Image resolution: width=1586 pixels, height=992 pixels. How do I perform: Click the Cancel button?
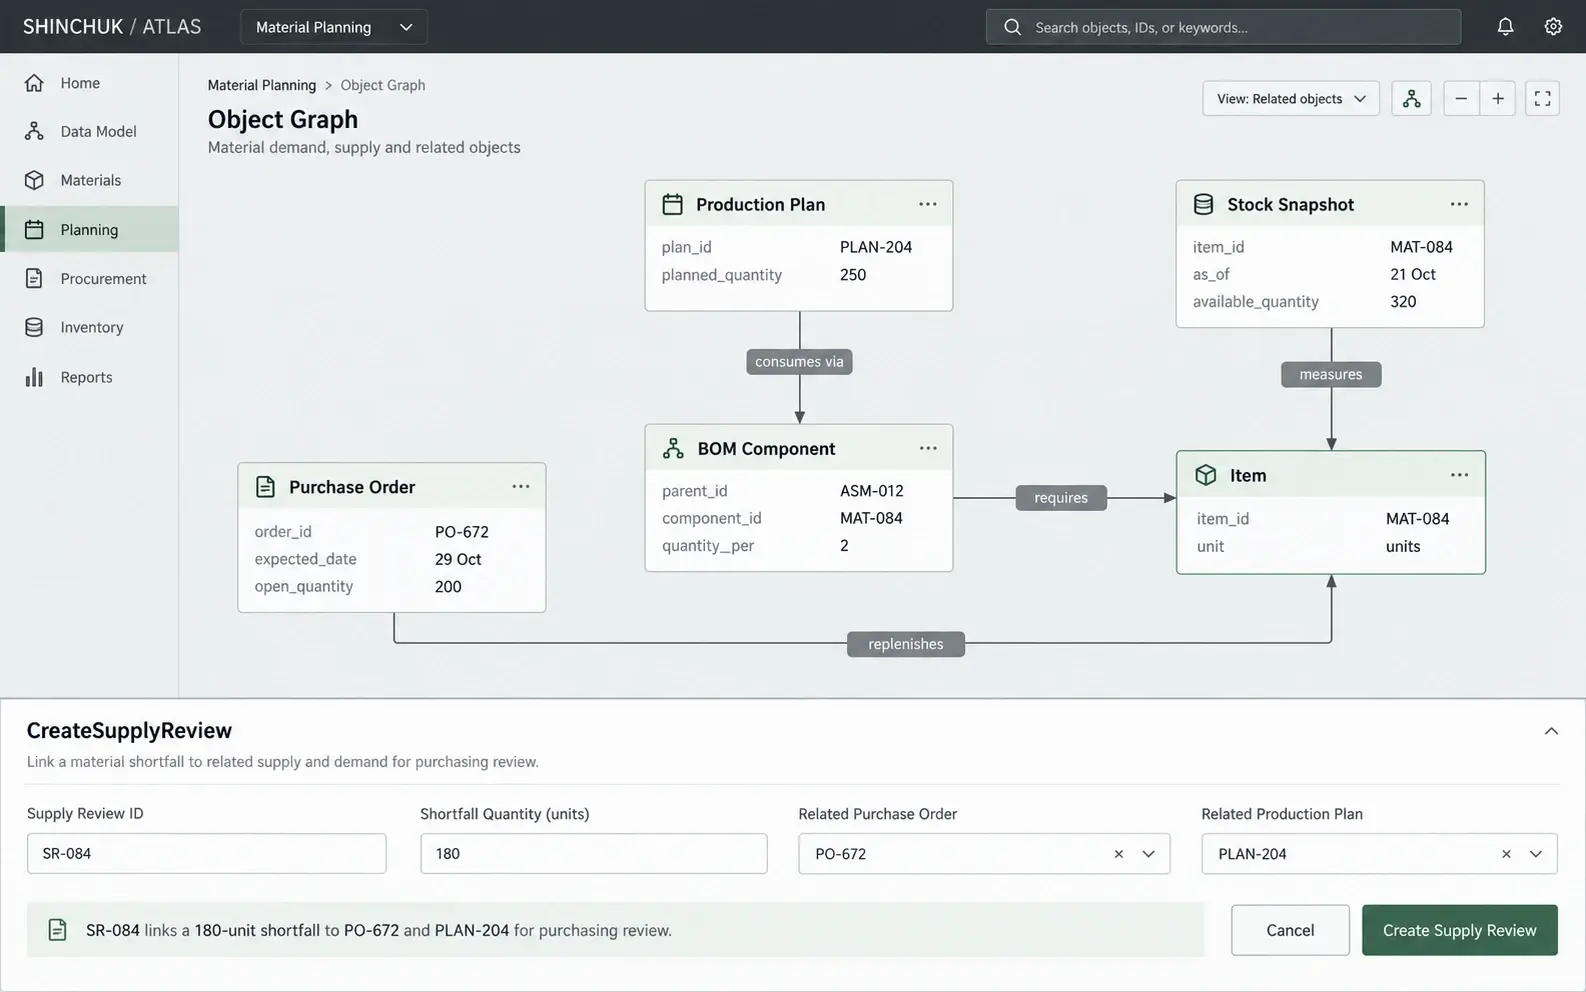pyautogui.click(x=1290, y=930)
